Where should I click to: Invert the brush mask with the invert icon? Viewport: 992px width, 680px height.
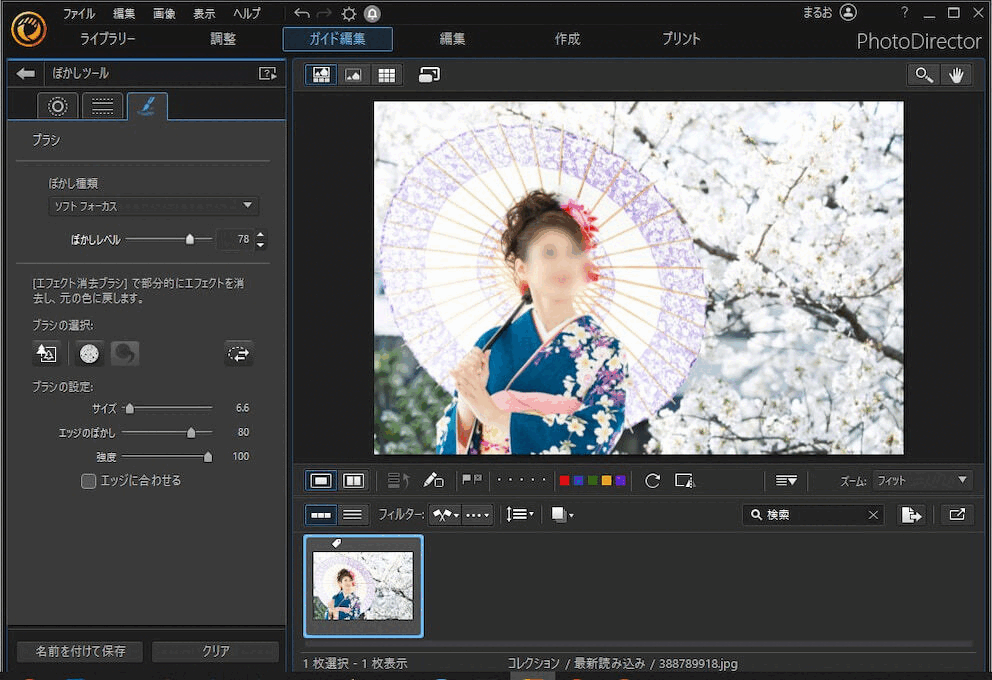238,353
